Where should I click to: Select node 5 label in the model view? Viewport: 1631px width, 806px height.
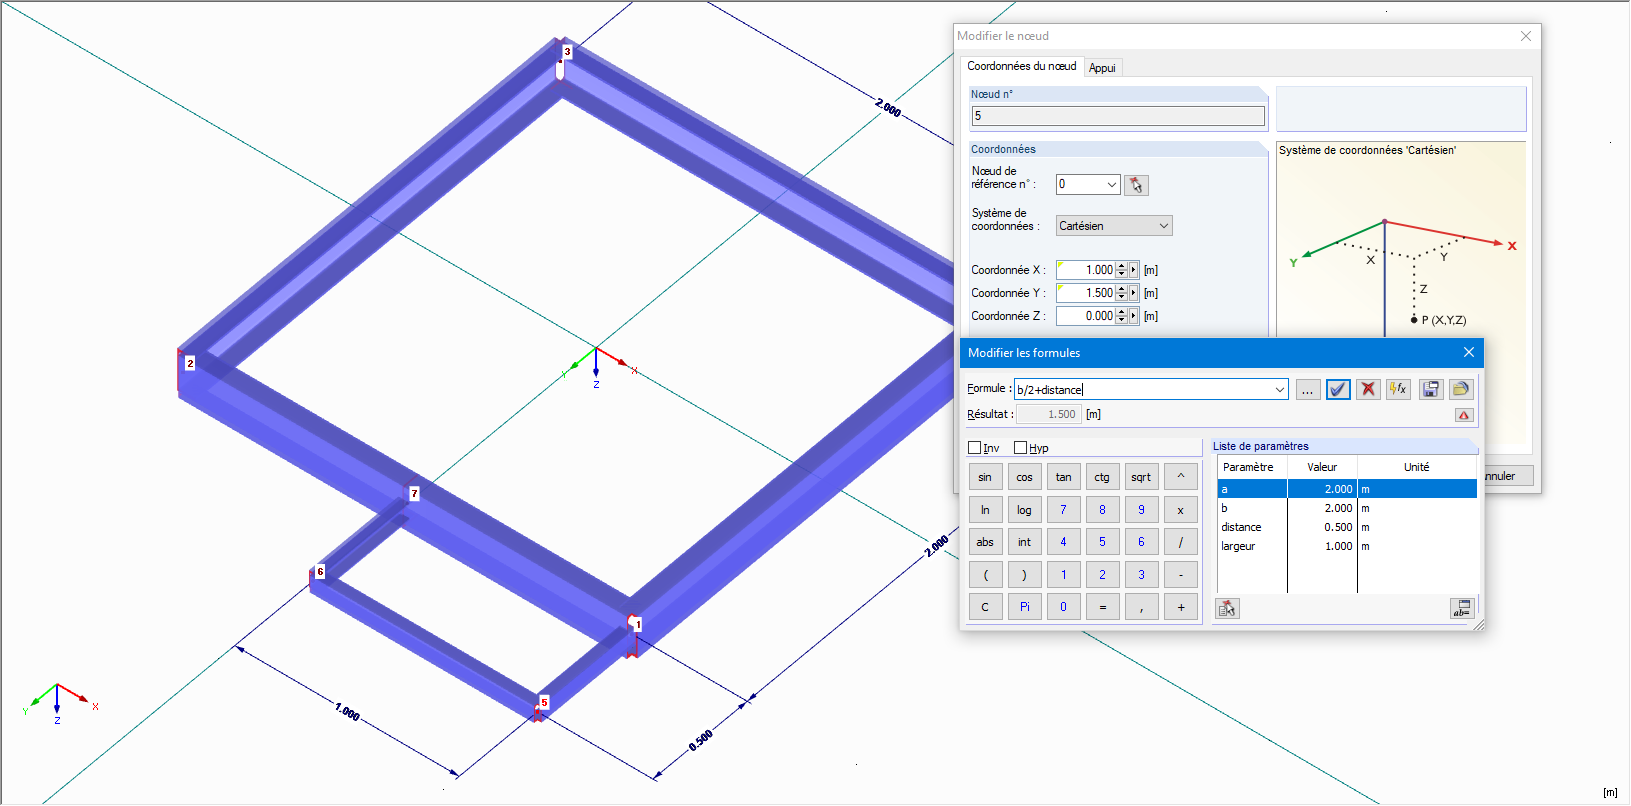coord(544,702)
